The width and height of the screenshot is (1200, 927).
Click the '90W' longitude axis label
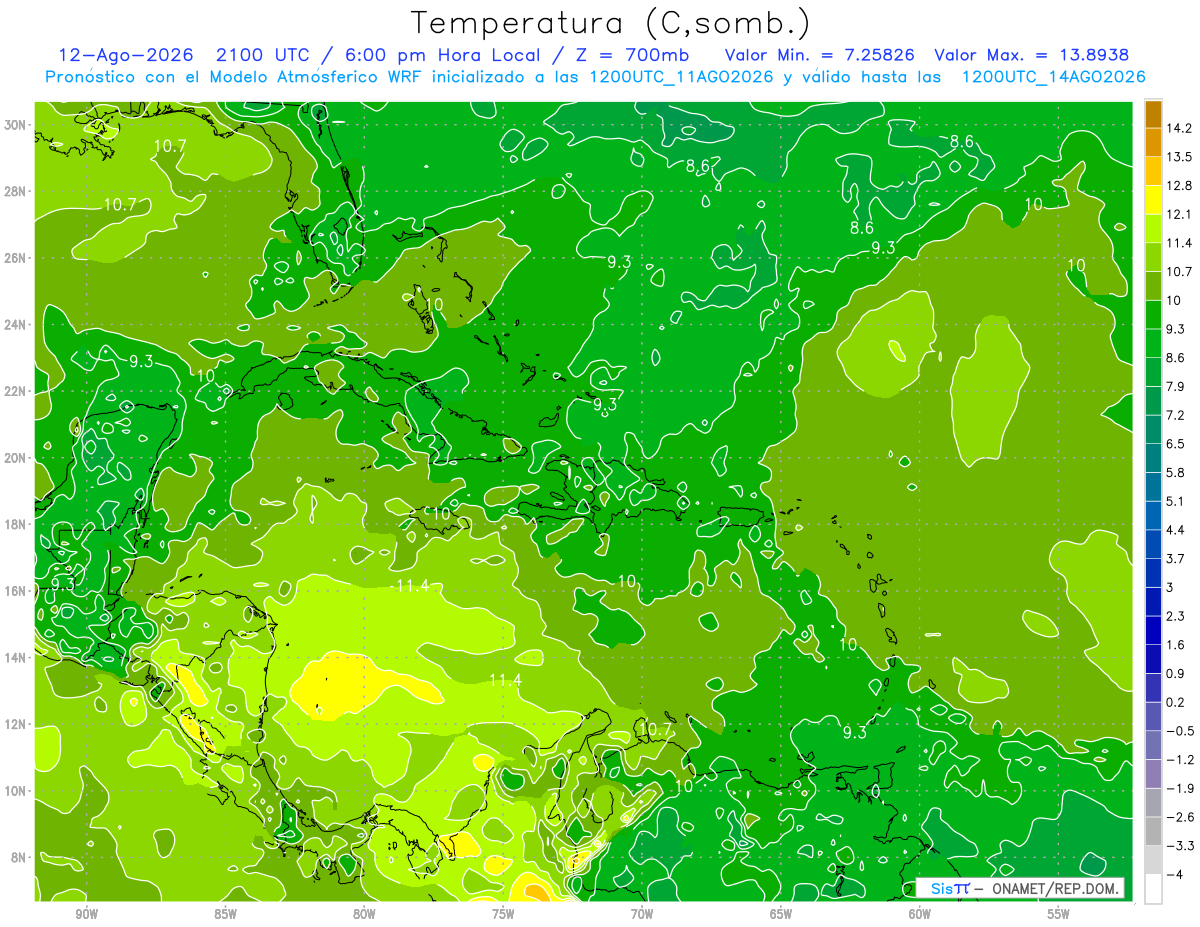(86, 914)
